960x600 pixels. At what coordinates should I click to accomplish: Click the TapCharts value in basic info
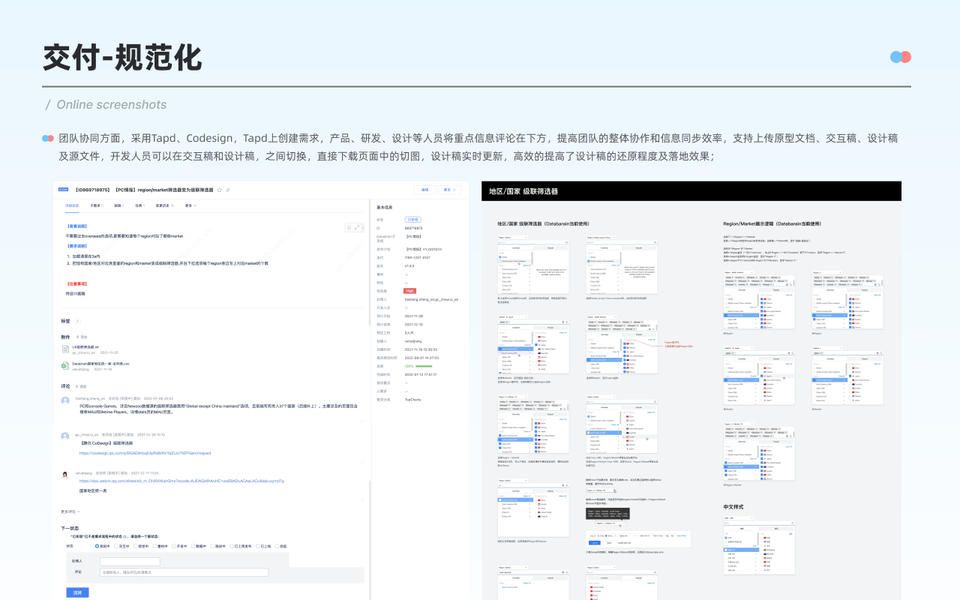tap(413, 399)
